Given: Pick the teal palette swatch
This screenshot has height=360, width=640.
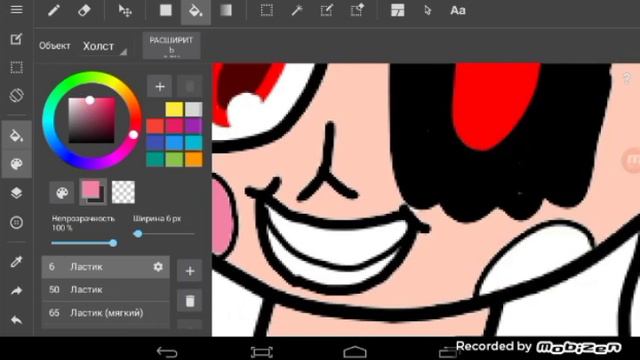Looking at the screenshot, I should (155, 159).
